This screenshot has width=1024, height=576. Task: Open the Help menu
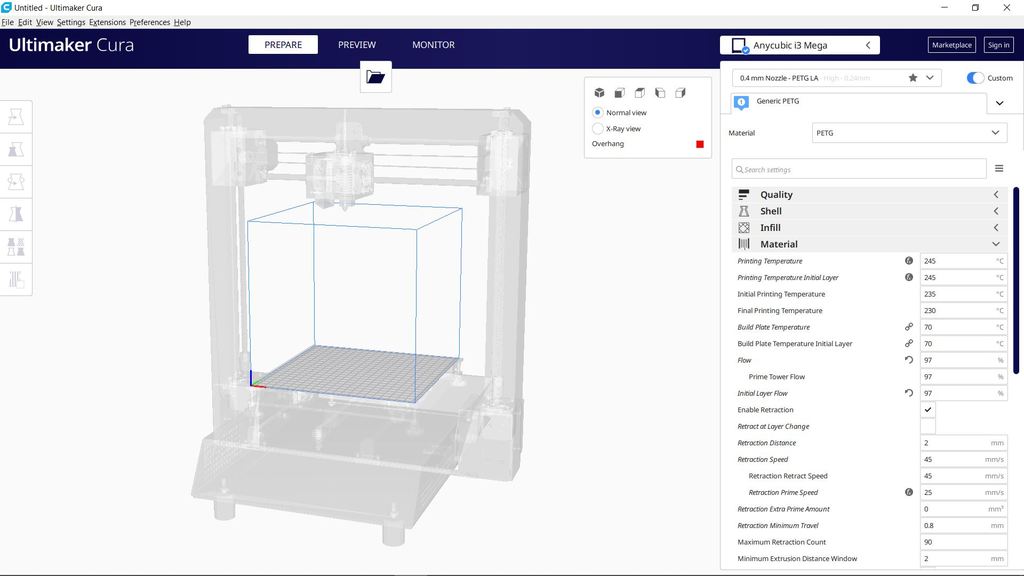point(182,22)
